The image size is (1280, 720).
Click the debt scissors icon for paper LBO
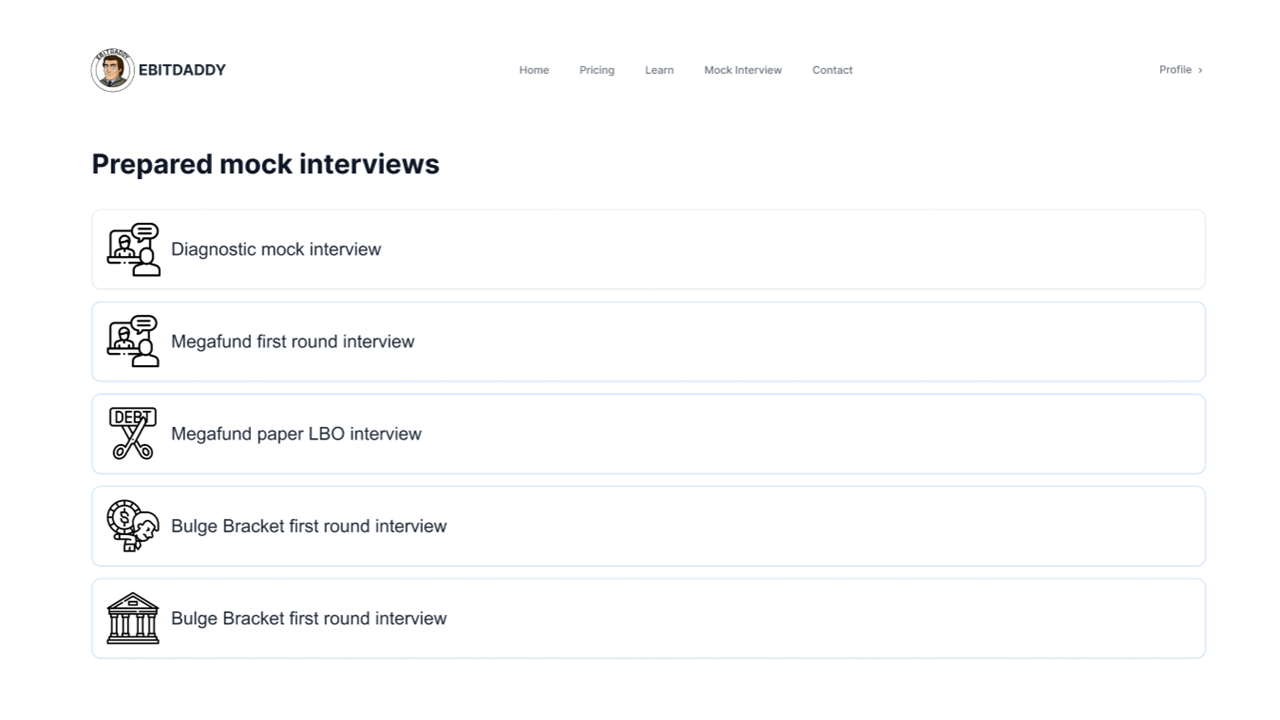click(x=133, y=434)
